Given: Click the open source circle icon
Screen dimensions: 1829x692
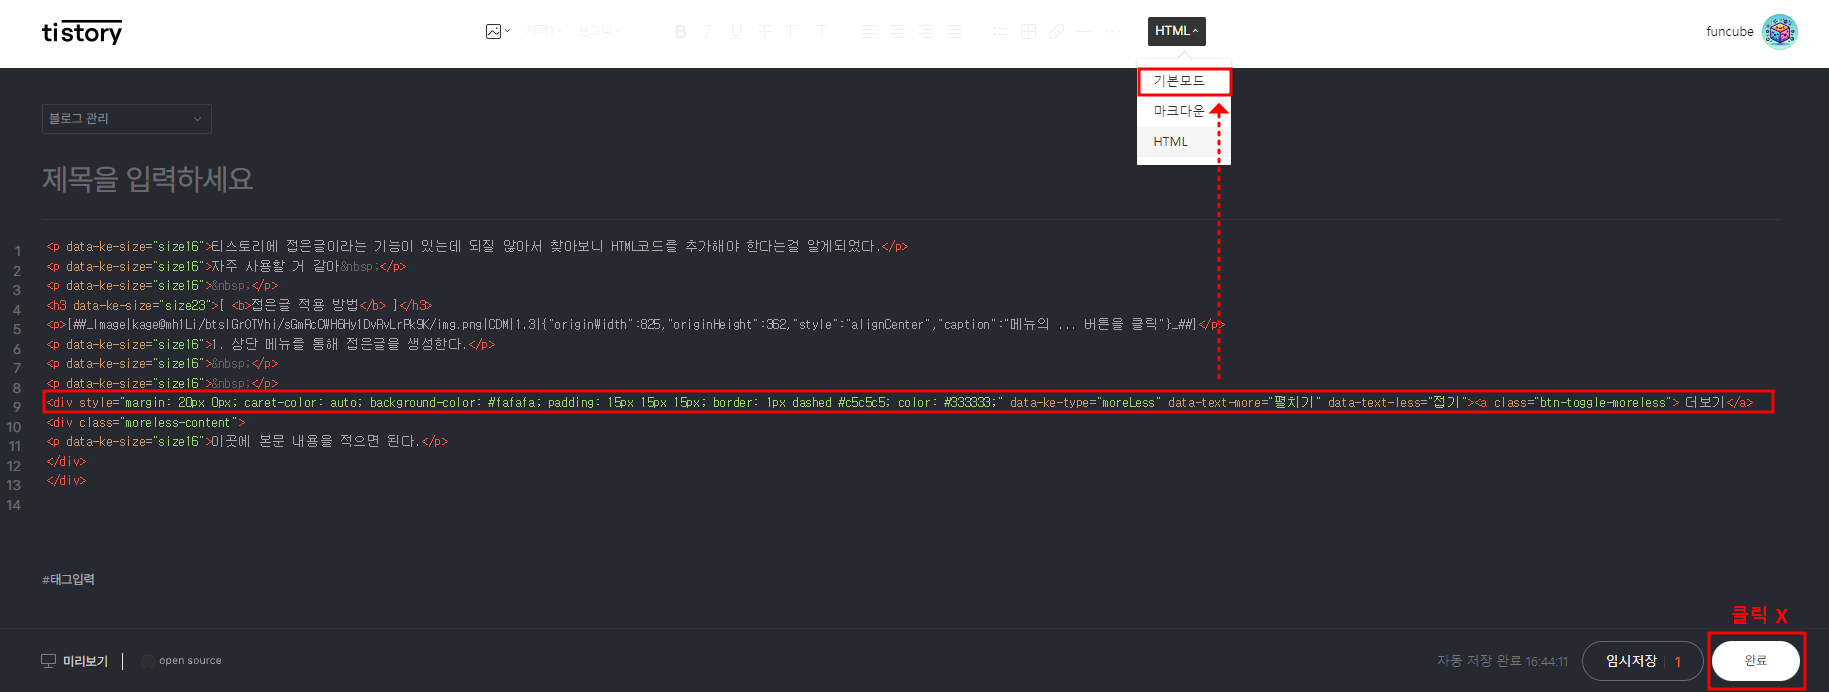Looking at the screenshot, I should 148,661.
